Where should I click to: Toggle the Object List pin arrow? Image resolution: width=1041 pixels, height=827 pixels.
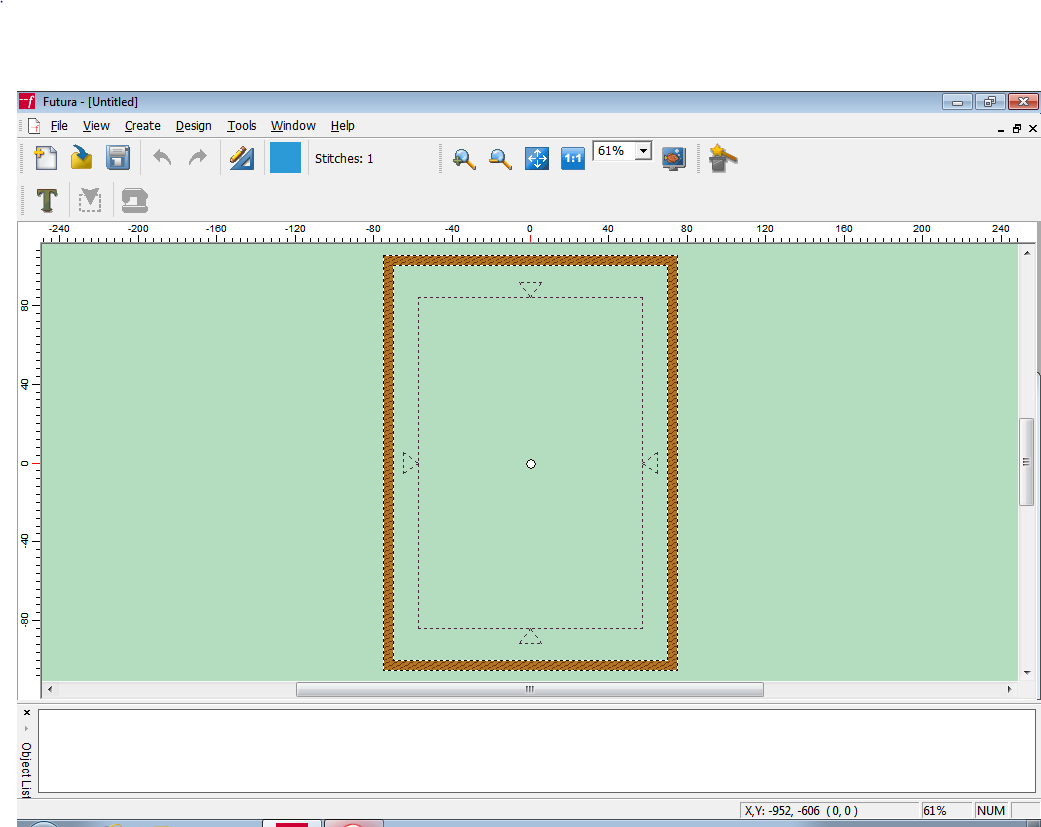(27, 728)
